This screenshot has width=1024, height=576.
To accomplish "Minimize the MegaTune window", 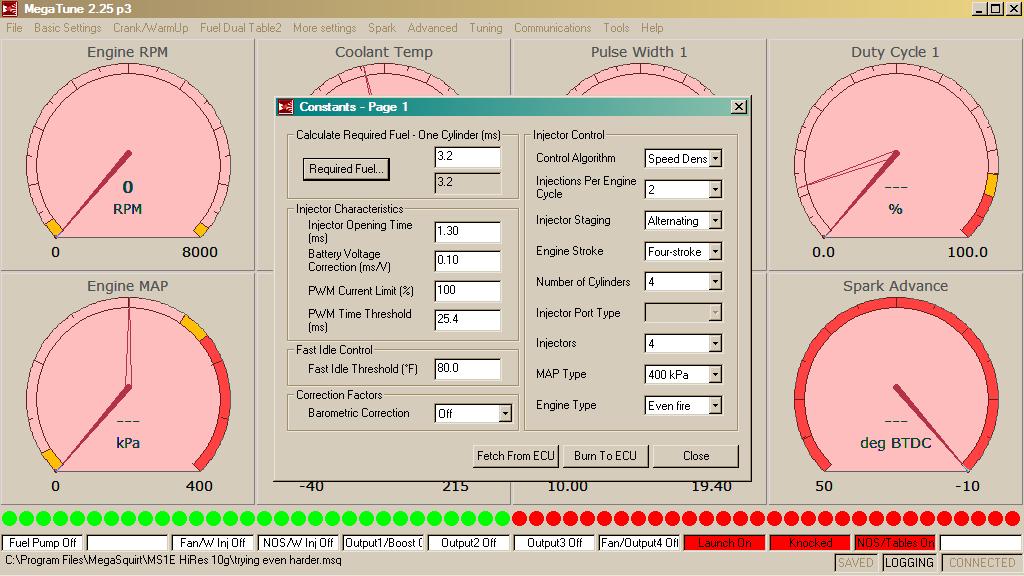I will [x=980, y=9].
